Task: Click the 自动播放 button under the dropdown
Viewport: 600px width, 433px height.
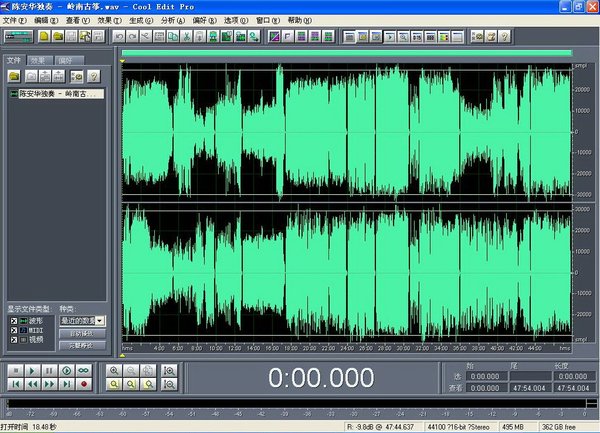Action: click(81, 333)
